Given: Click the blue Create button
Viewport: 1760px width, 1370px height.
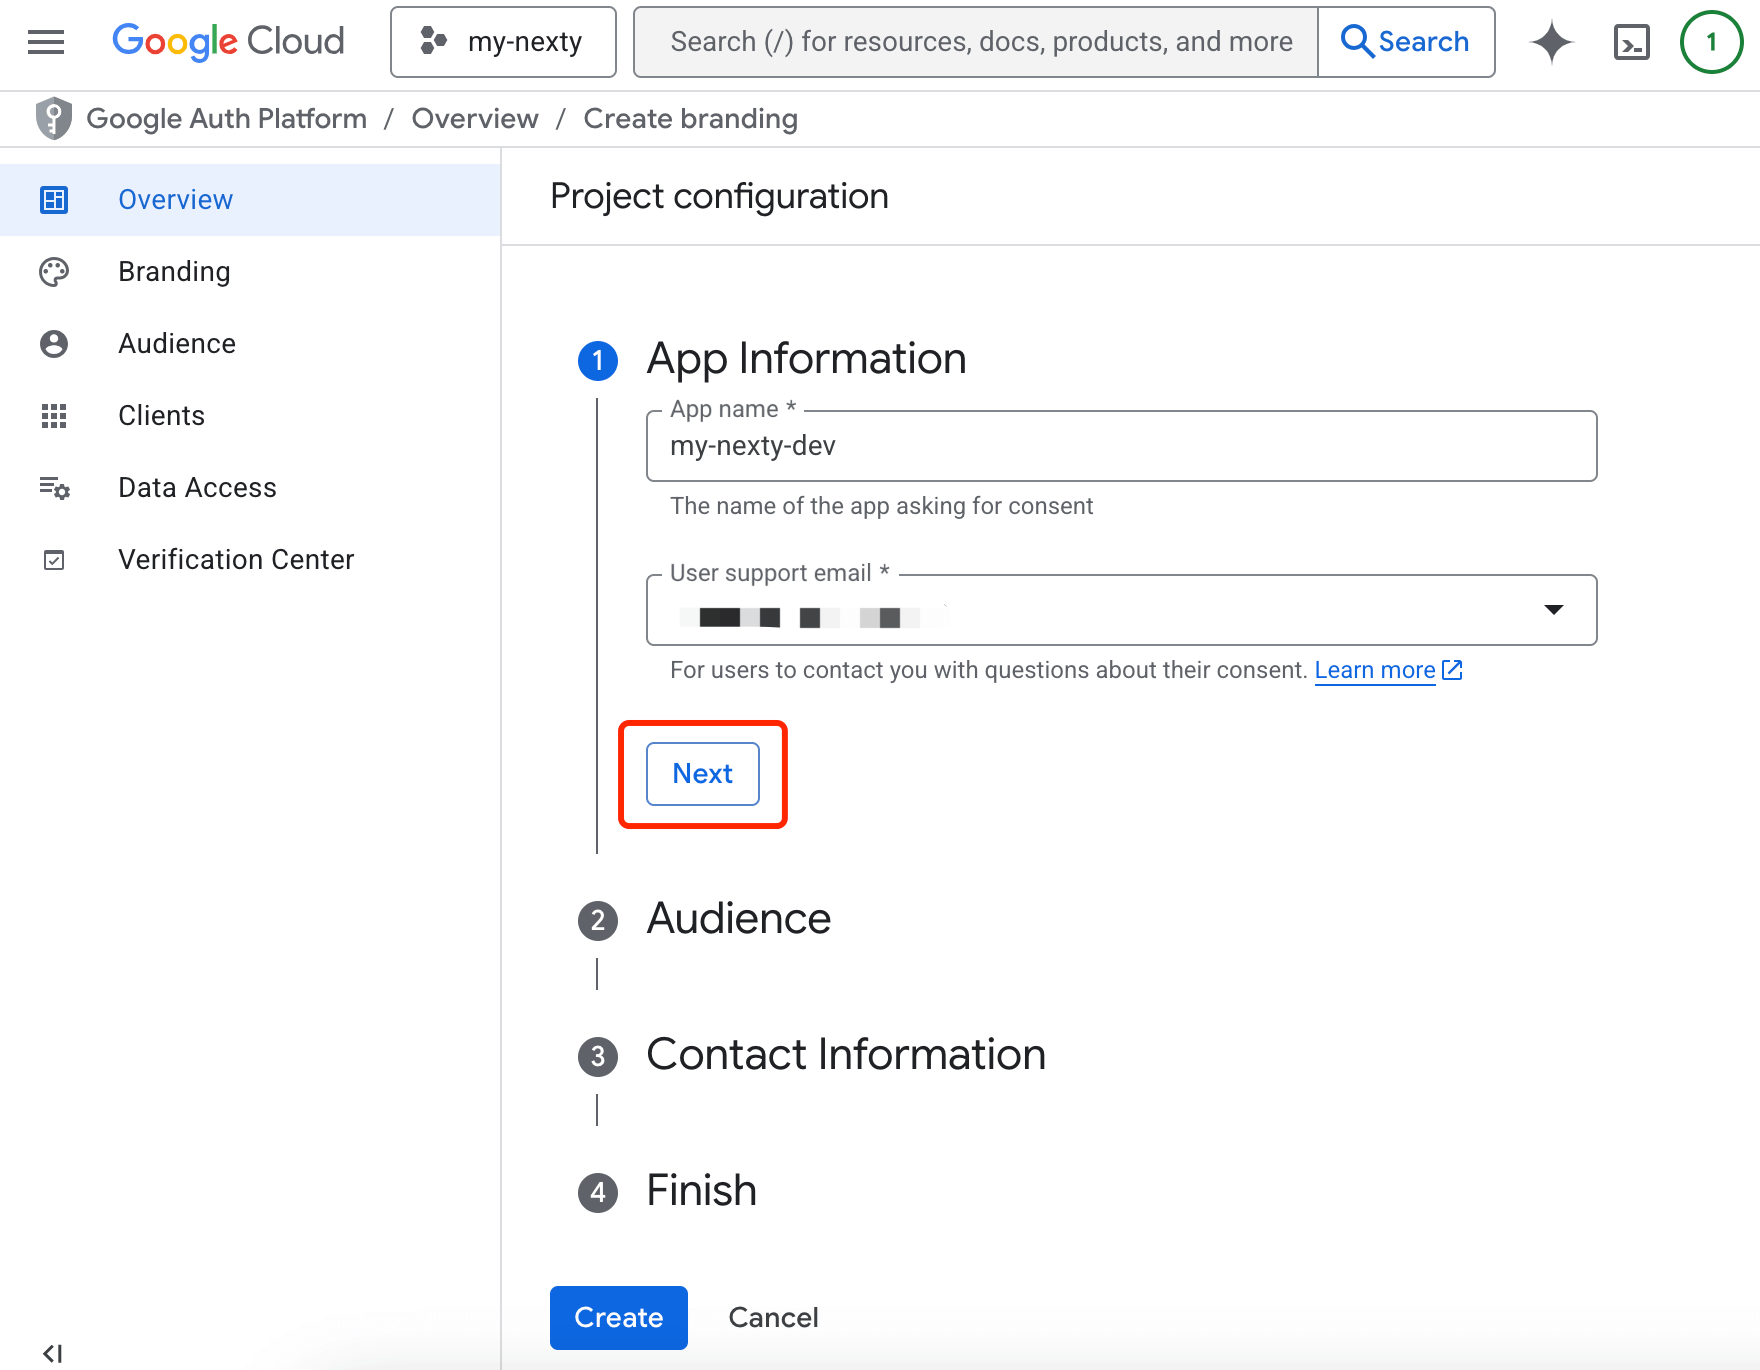Looking at the screenshot, I should [619, 1318].
